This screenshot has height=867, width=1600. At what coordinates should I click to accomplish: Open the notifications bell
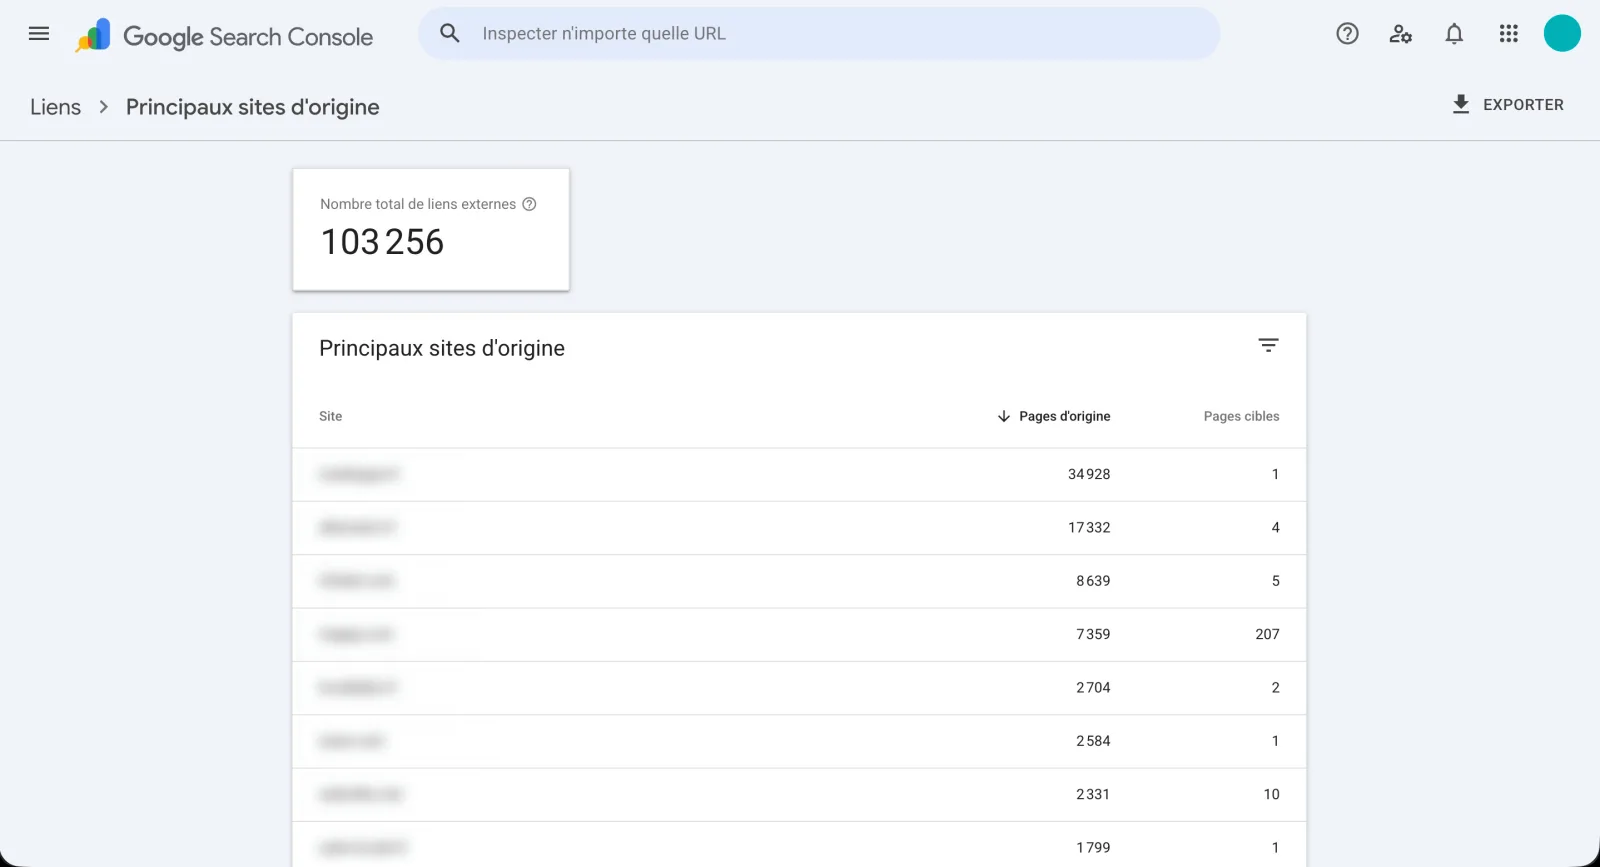click(1454, 34)
